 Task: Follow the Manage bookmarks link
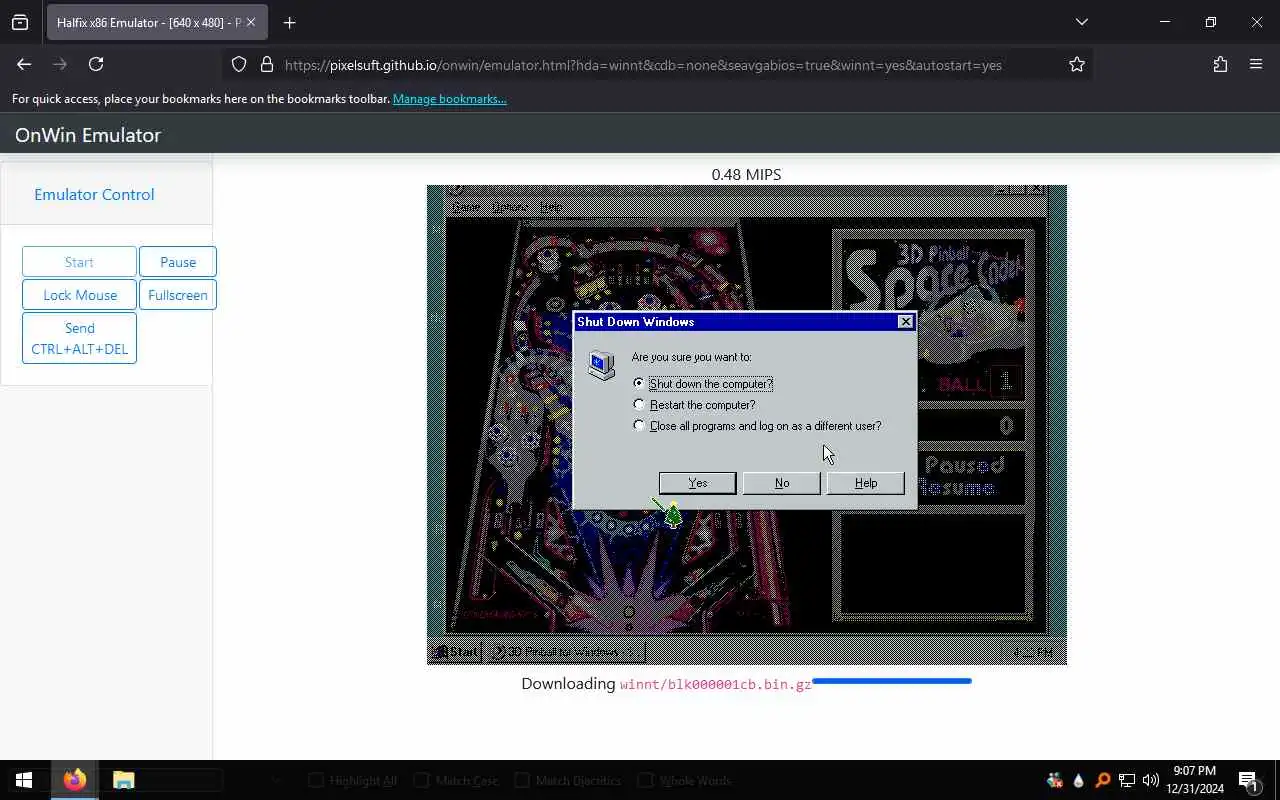[449, 99]
